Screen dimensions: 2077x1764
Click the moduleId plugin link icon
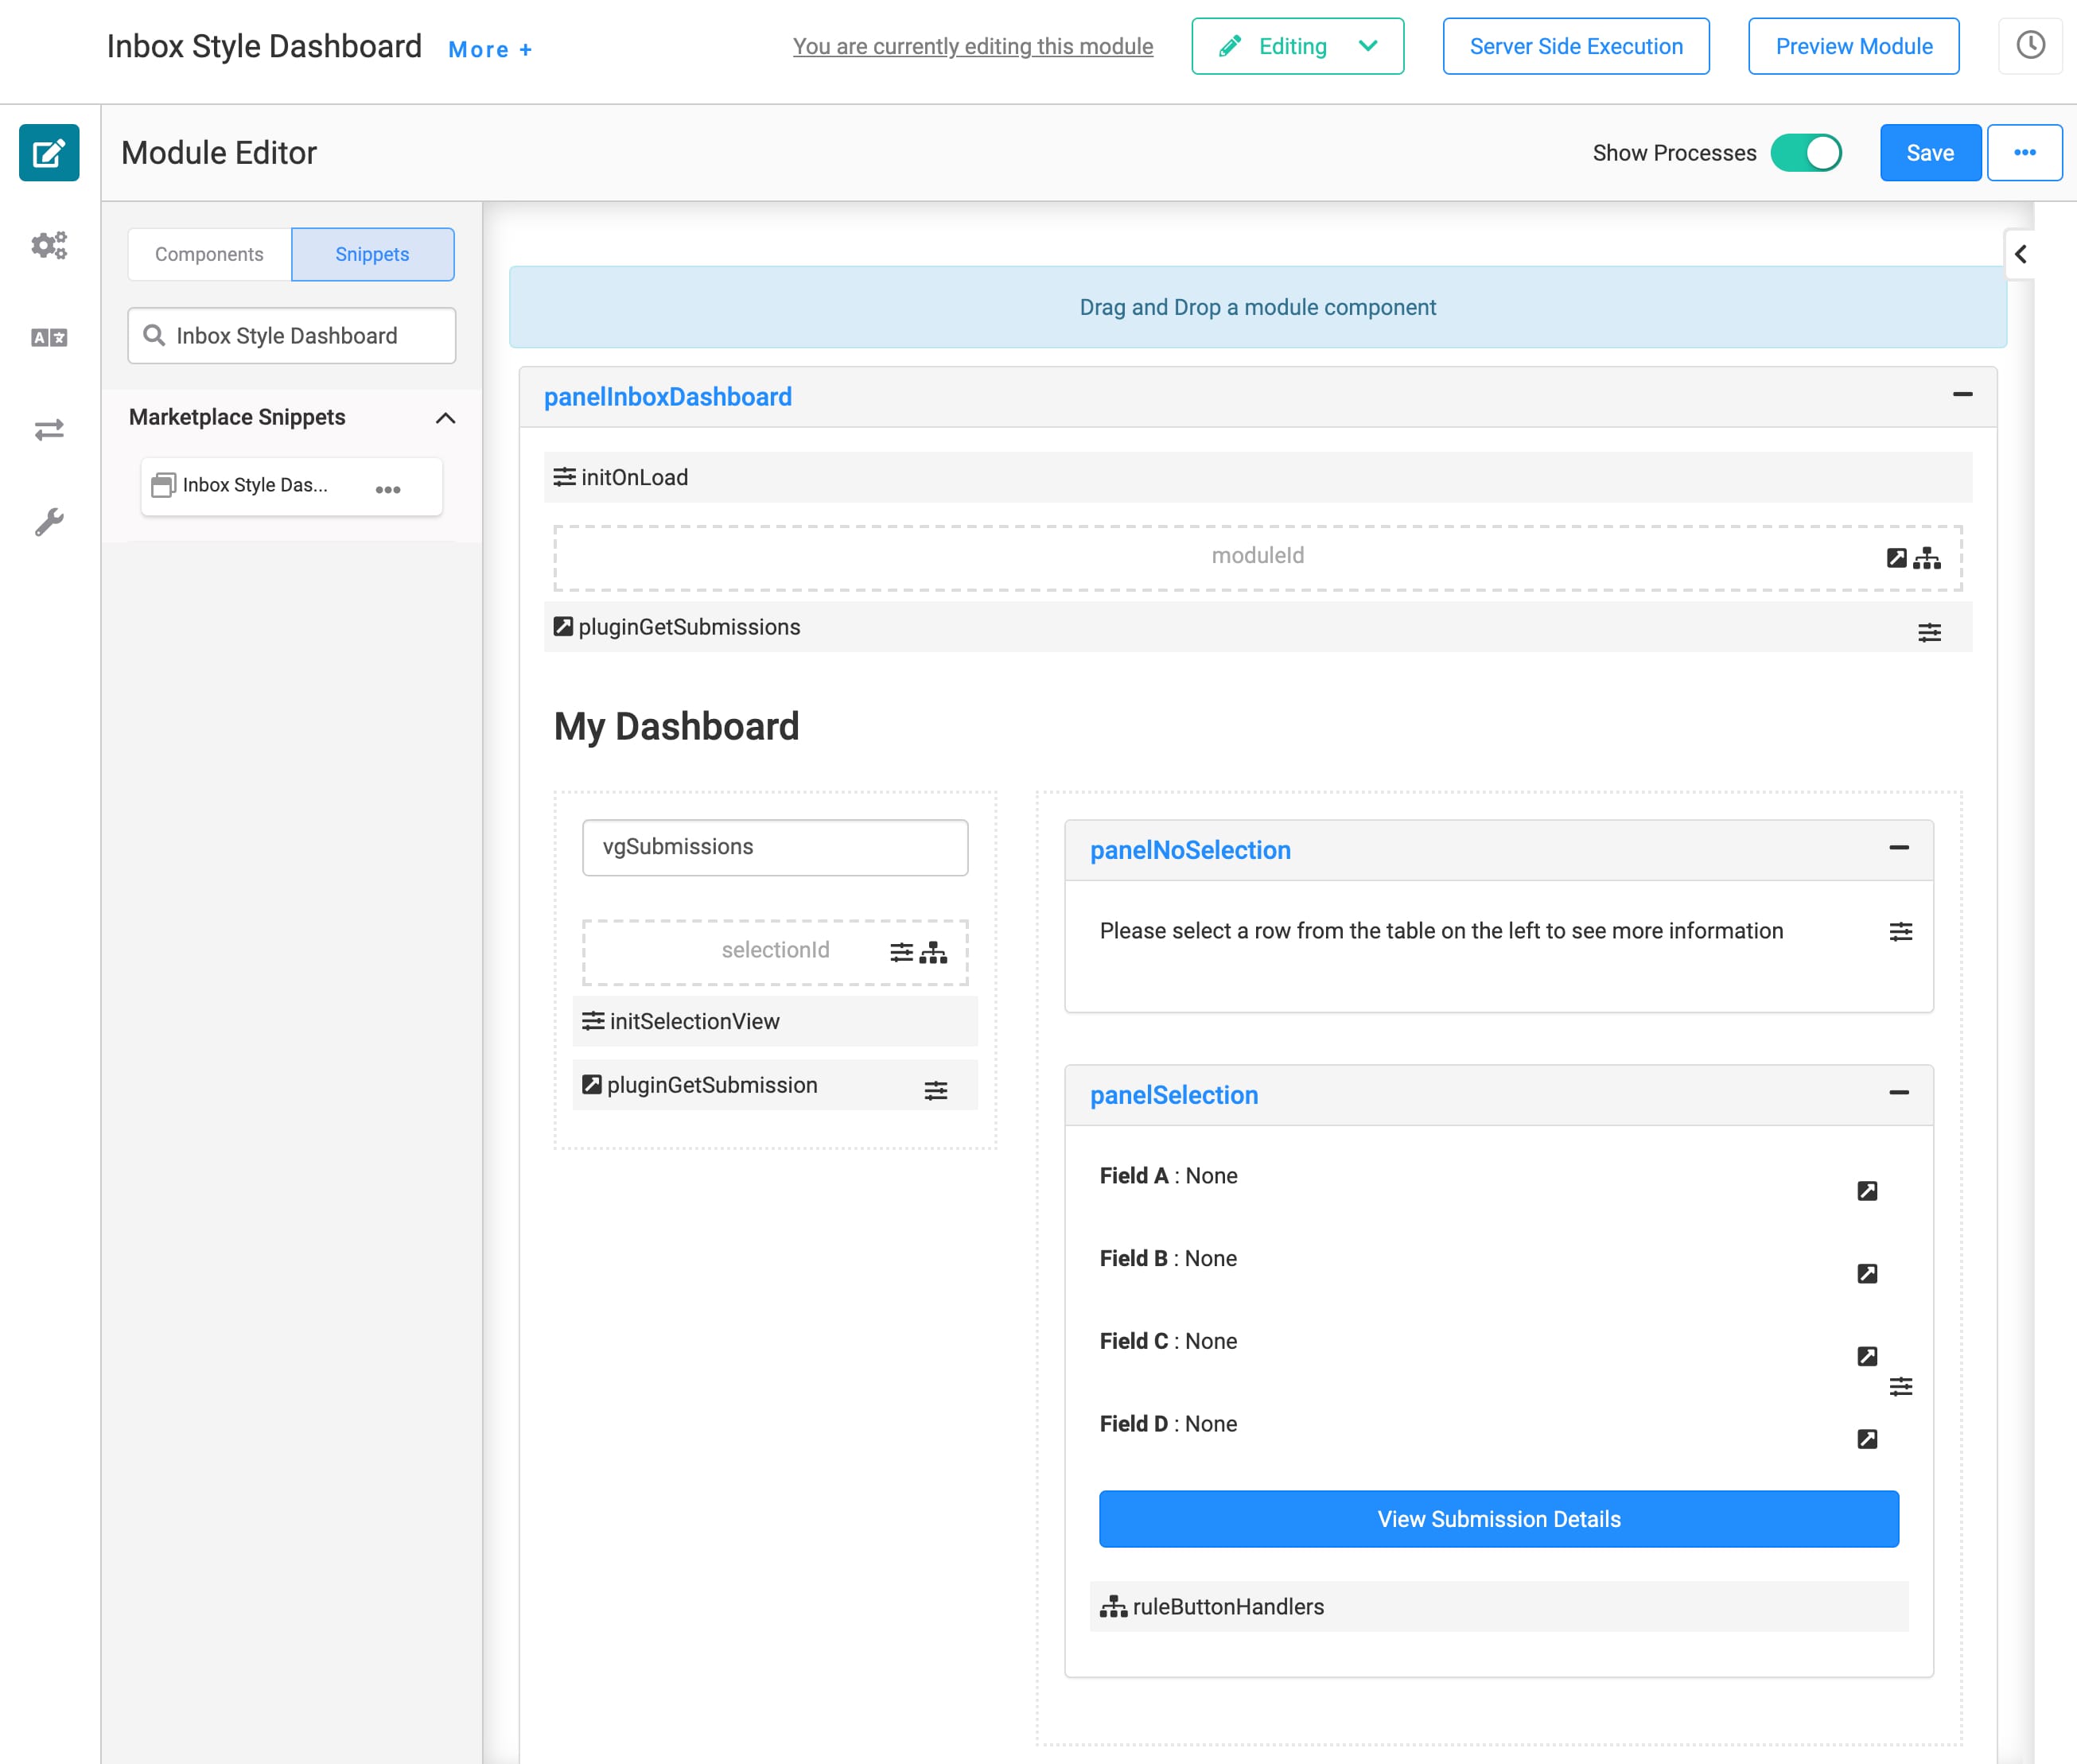(x=1896, y=558)
